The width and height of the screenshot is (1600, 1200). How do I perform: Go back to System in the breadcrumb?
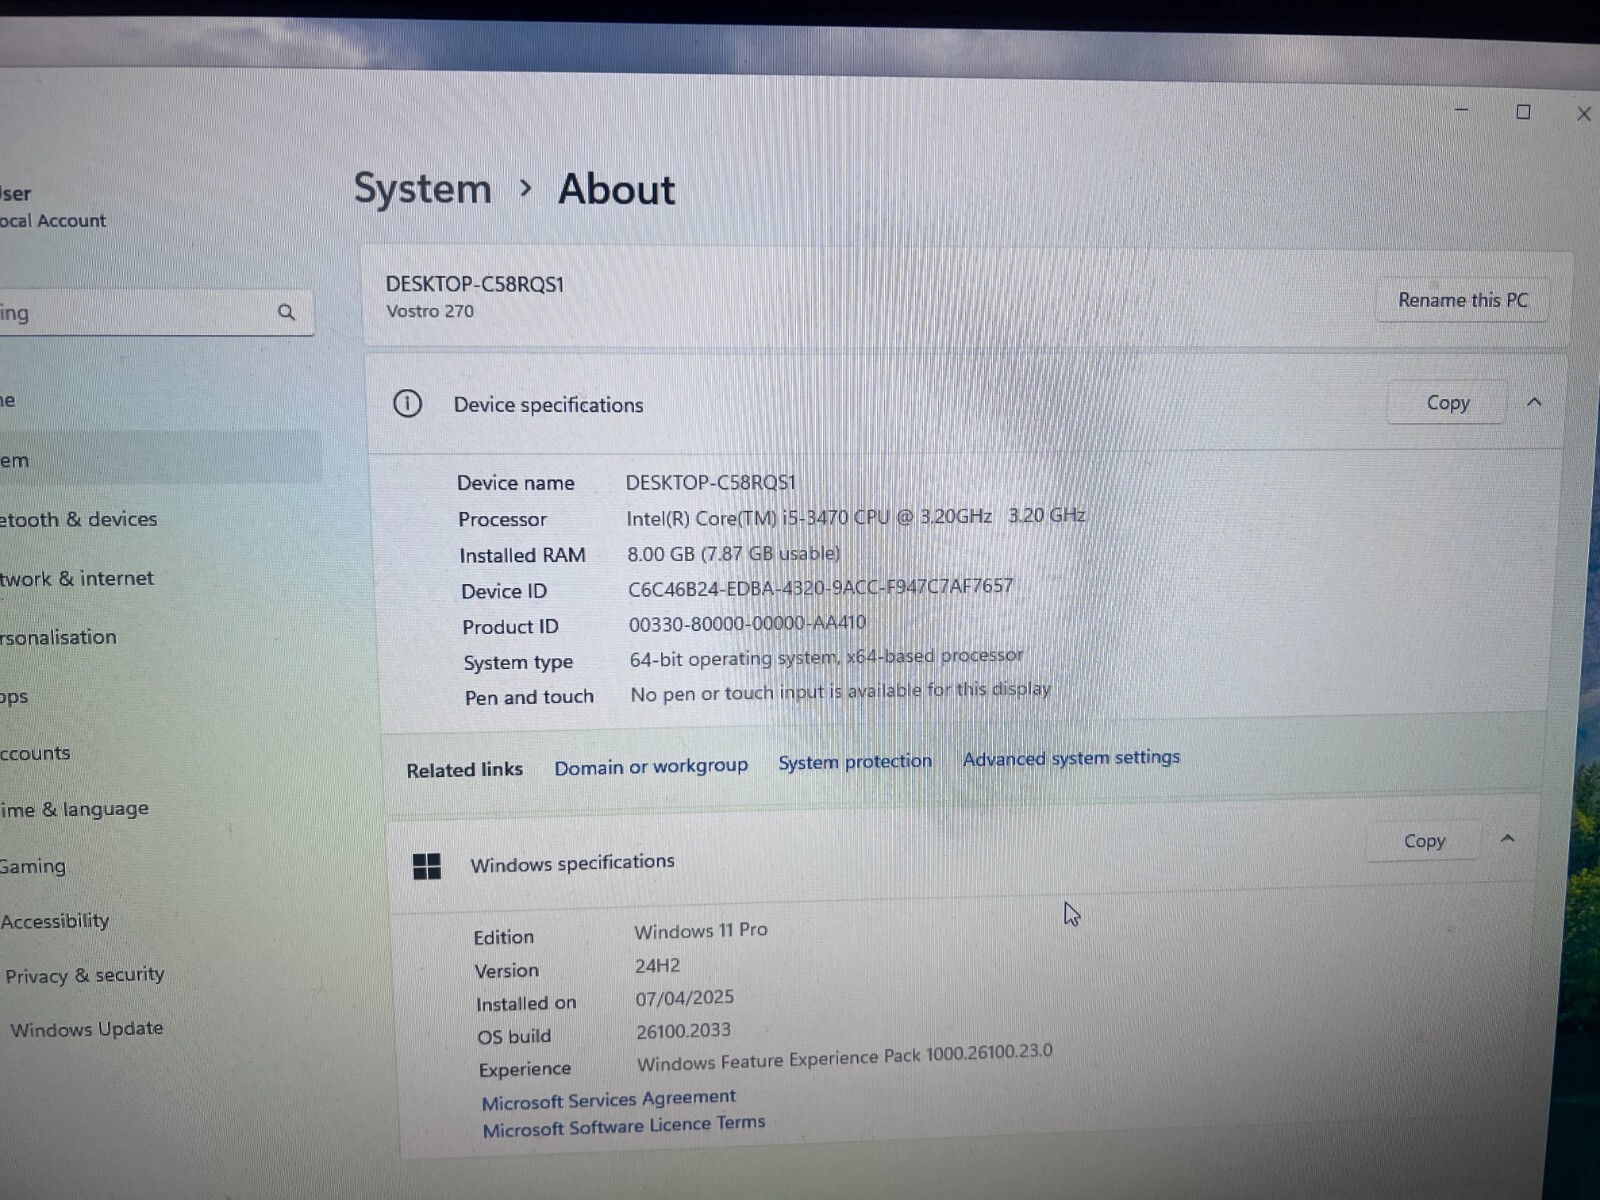[x=422, y=188]
